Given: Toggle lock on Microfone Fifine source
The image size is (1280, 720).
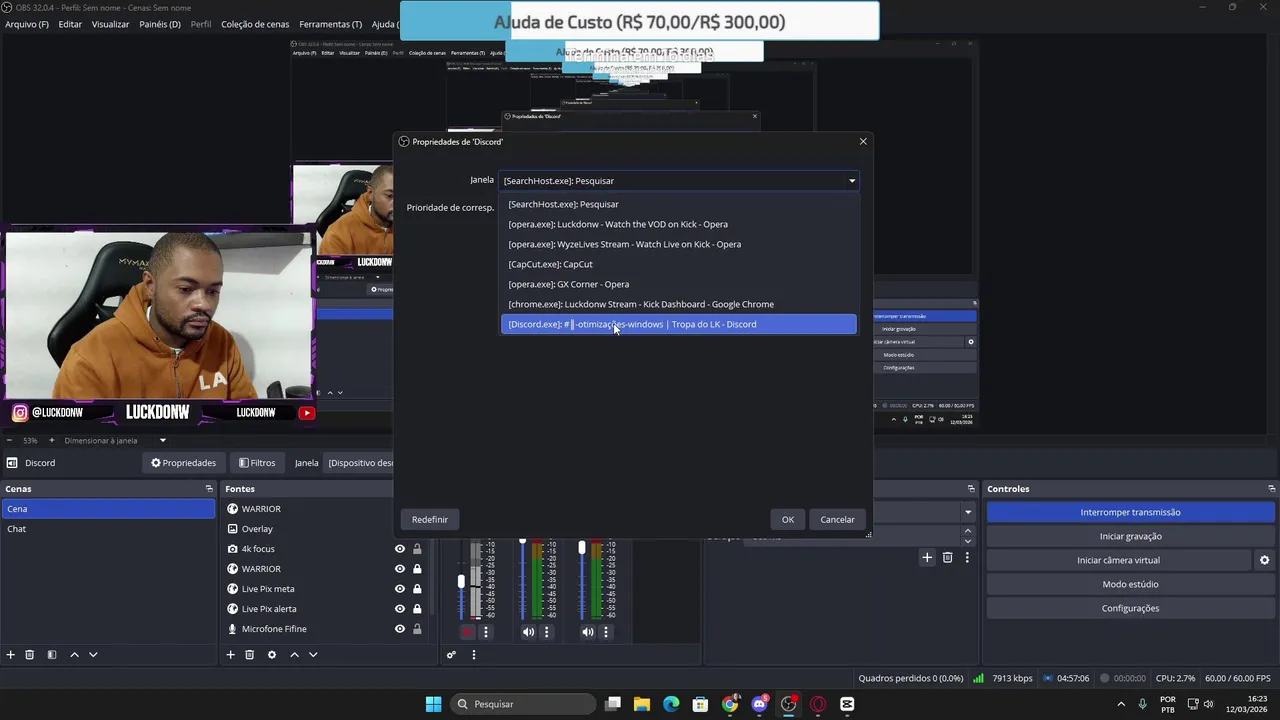Looking at the screenshot, I should point(417,629).
